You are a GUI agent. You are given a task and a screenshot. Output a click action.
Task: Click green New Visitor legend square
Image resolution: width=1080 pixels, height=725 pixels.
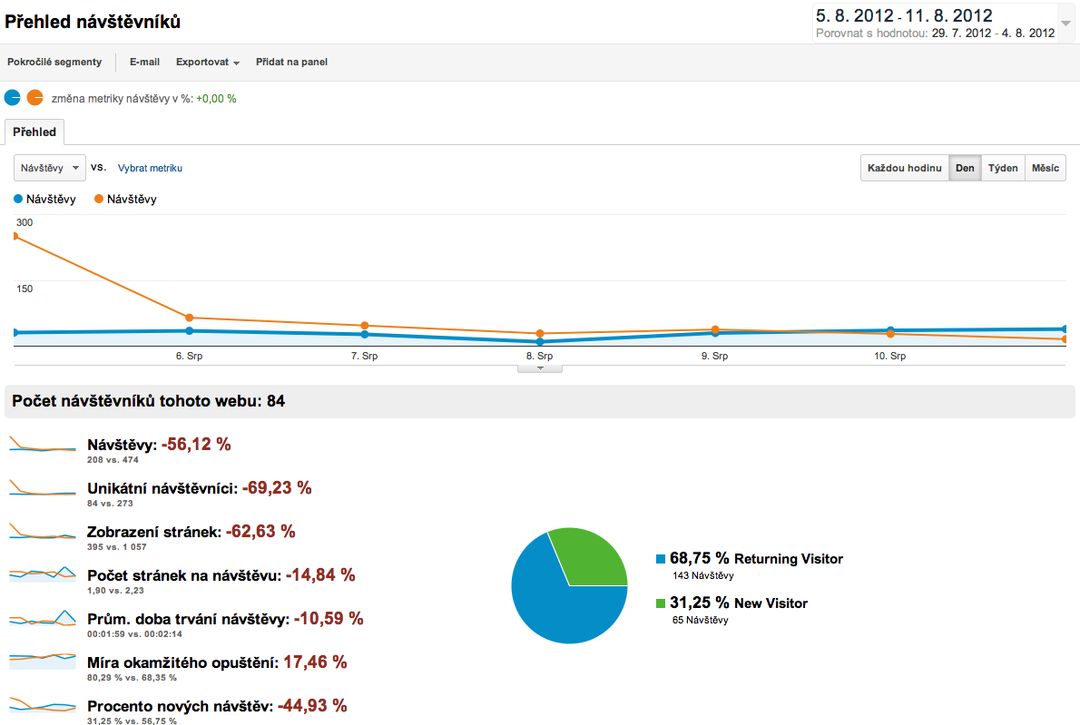660,603
